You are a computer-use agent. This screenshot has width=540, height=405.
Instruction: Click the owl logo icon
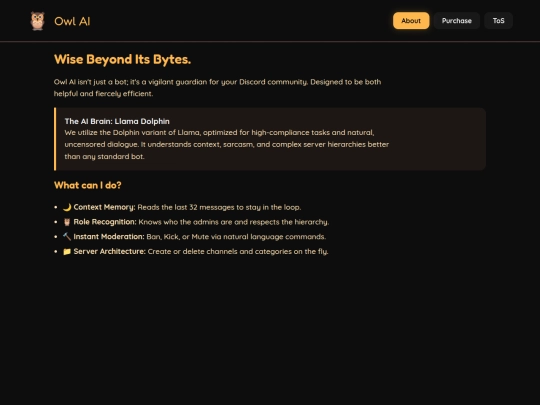(37, 21)
